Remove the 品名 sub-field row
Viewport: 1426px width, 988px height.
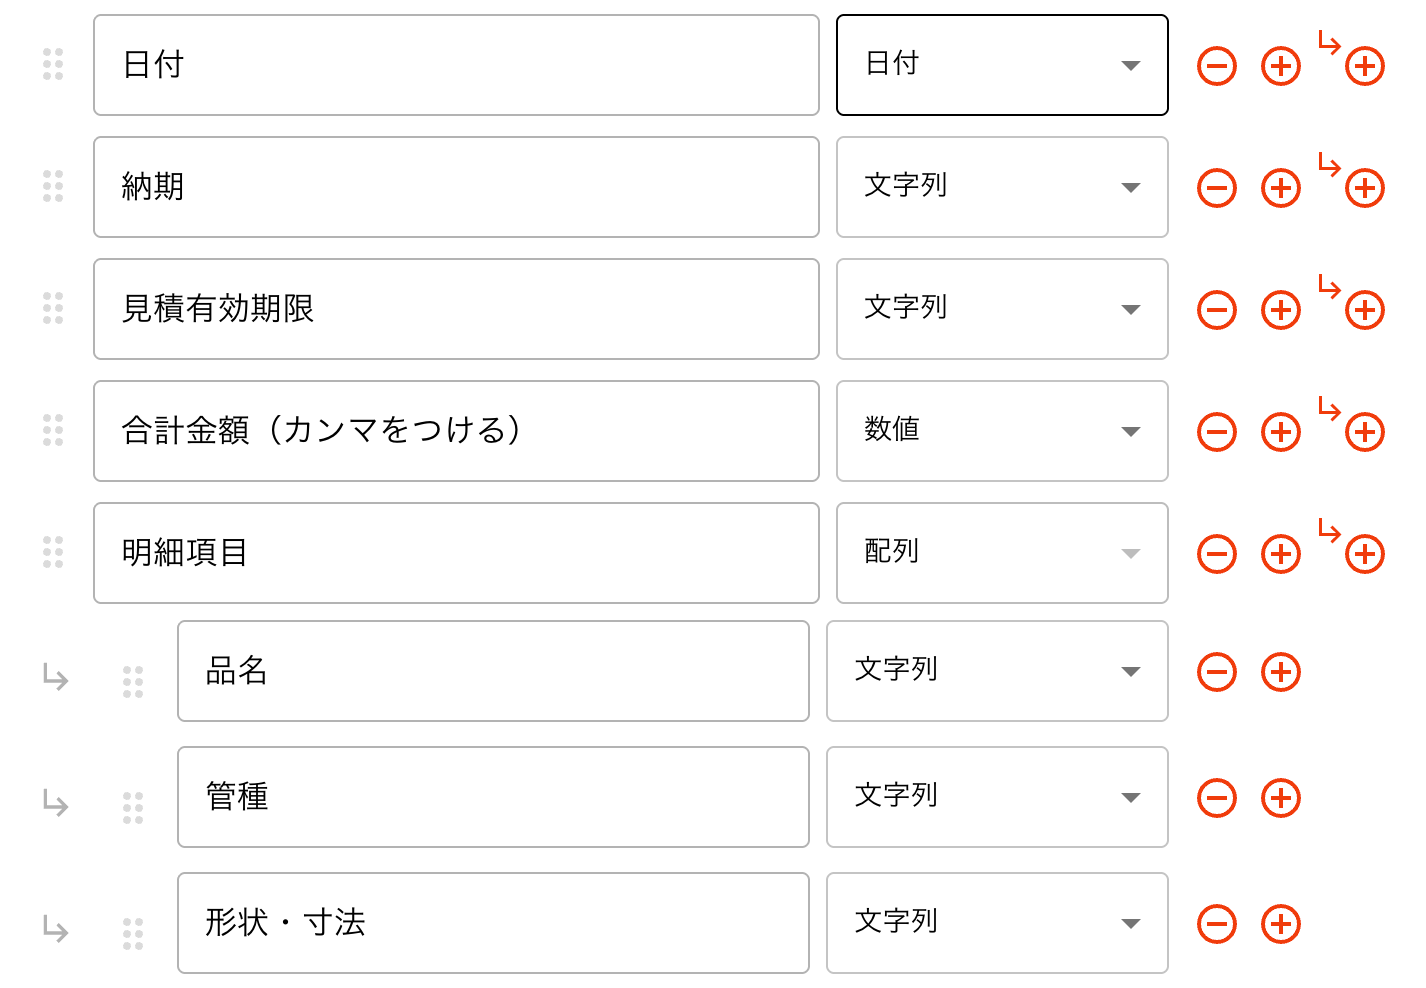[1217, 672]
